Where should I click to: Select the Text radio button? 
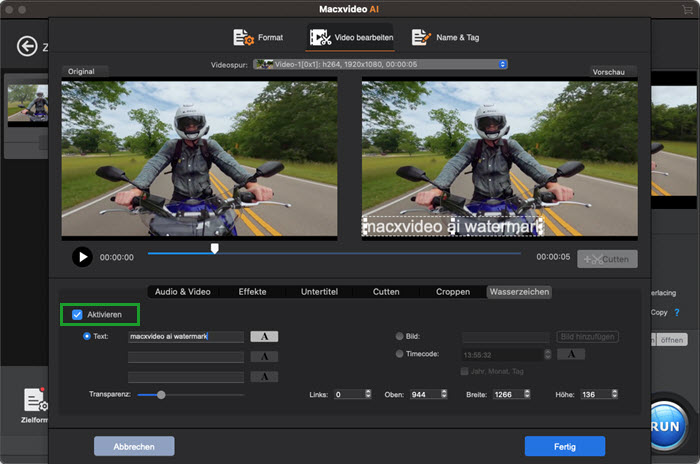click(x=87, y=336)
